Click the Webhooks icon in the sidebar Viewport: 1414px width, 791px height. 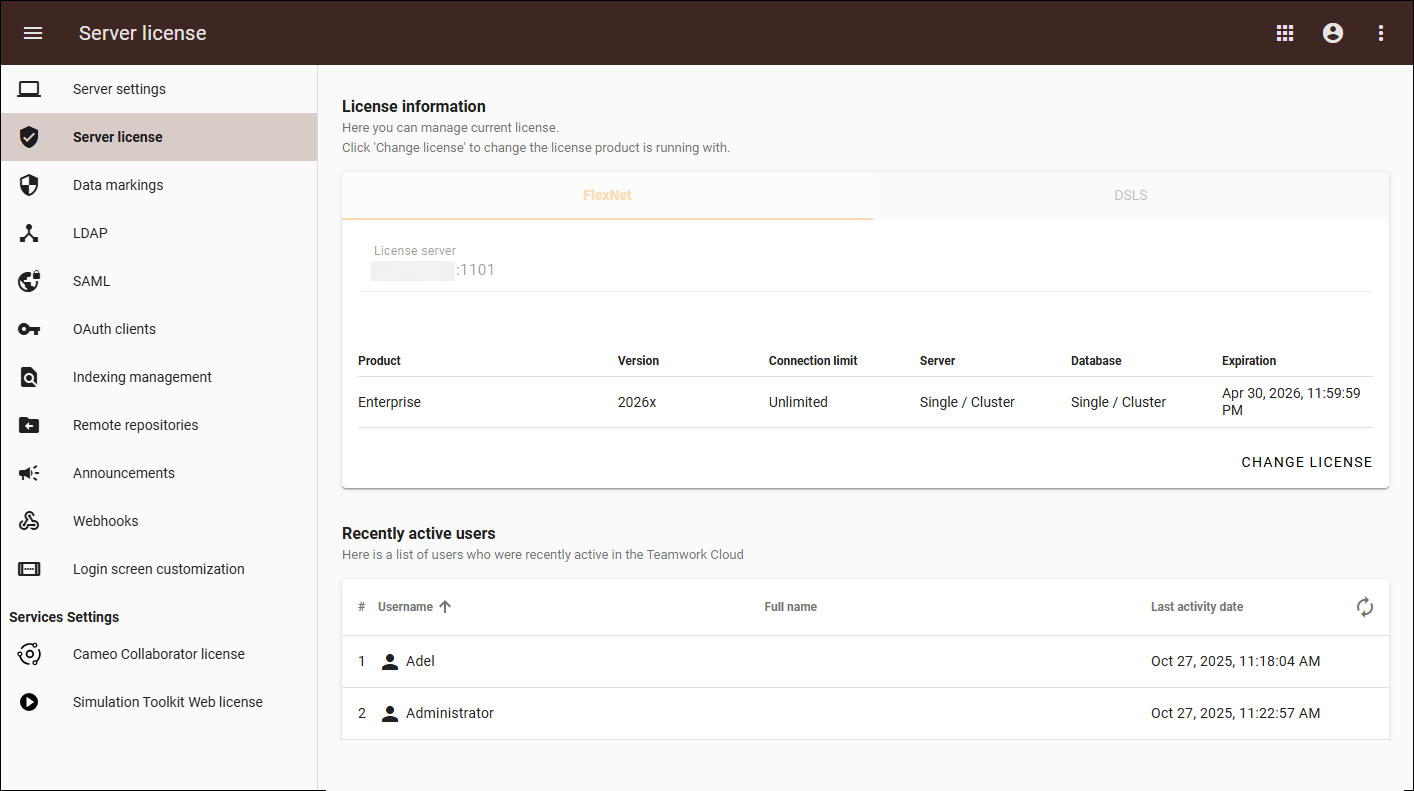29,521
